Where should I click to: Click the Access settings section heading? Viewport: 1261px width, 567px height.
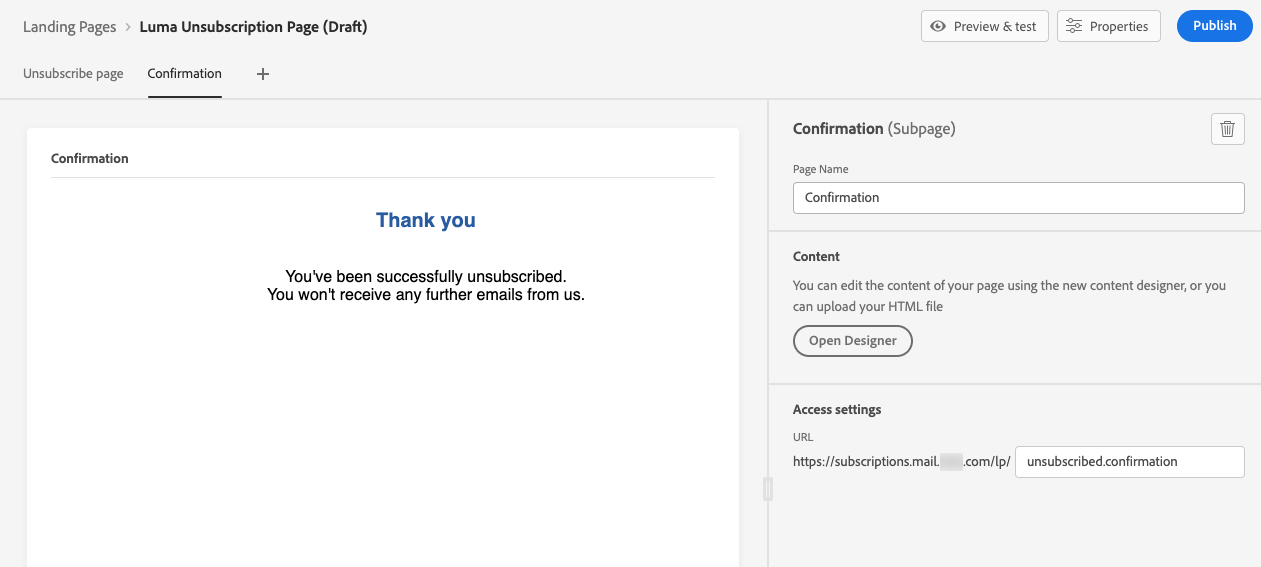pyautogui.click(x=837, y=409)
